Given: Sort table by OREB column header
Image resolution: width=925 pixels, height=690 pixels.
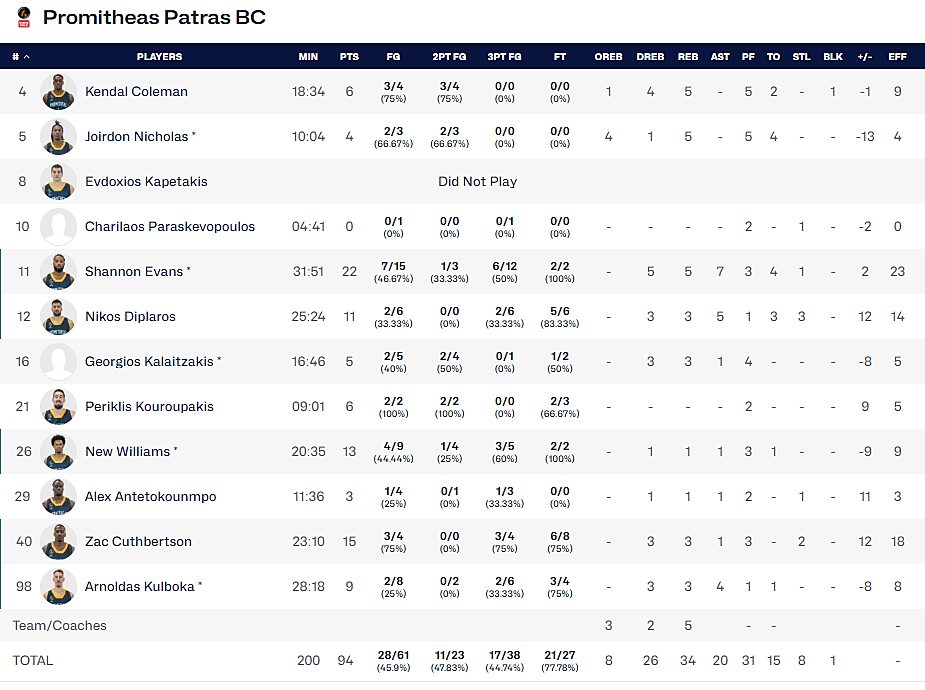Looking at the screenshot, I should click(x=608, y=57).
